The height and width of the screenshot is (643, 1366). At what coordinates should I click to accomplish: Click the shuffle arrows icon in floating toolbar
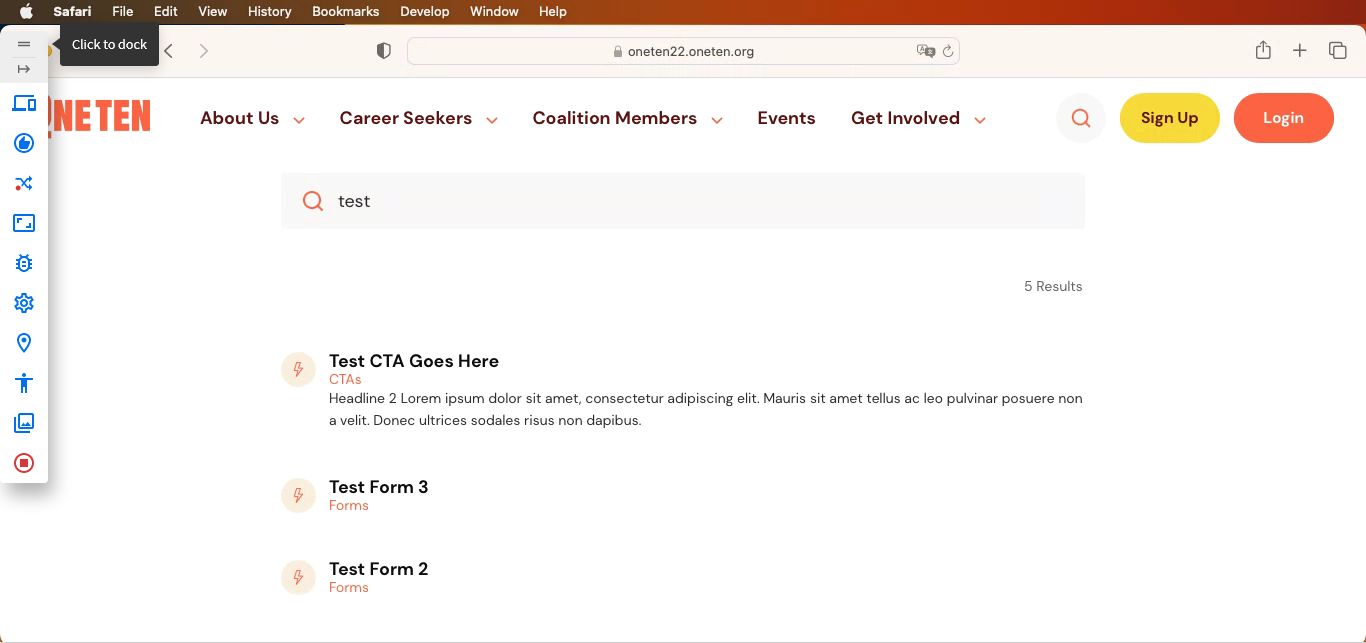(x=24, y=183)
